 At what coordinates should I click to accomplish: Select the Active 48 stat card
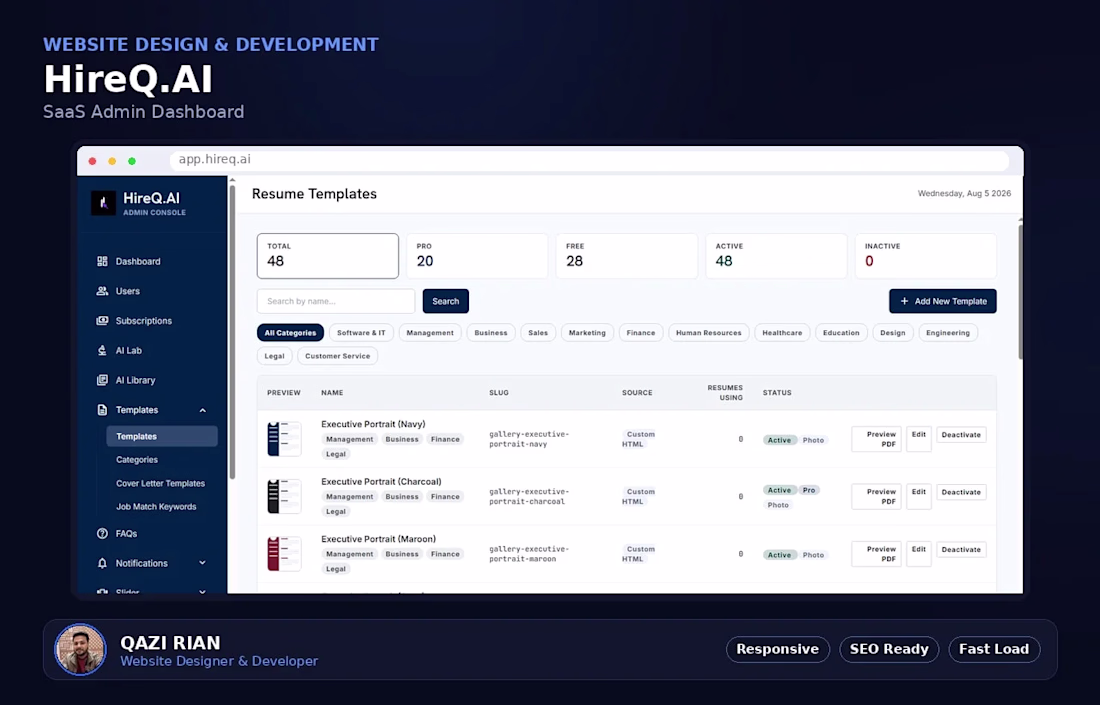pos(776,256)
